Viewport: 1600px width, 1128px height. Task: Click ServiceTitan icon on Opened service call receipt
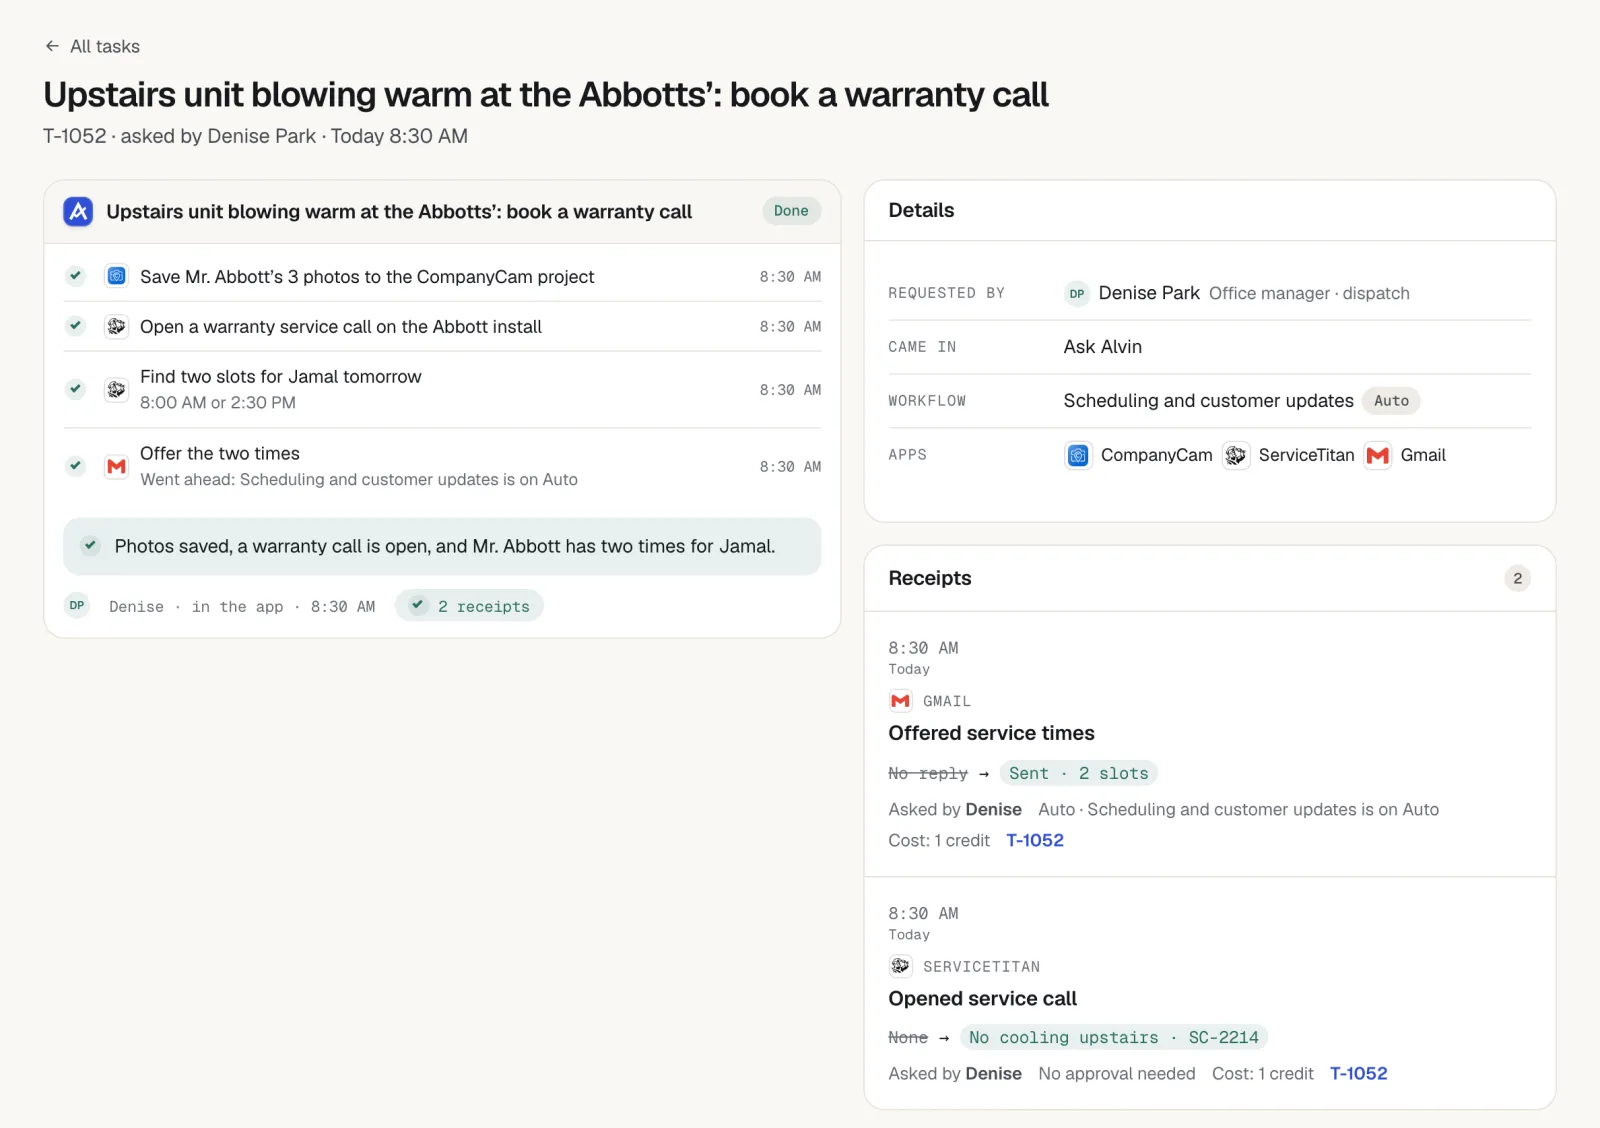pos(900,966)
